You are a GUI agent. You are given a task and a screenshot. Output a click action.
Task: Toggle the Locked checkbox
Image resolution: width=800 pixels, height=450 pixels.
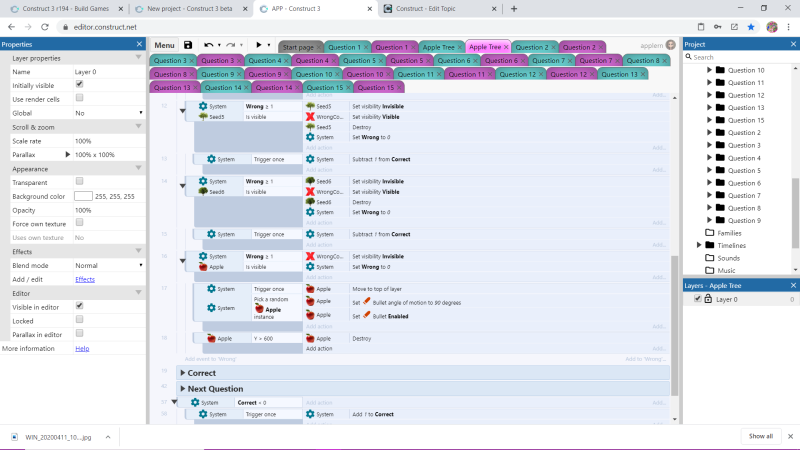pos(79,319)
